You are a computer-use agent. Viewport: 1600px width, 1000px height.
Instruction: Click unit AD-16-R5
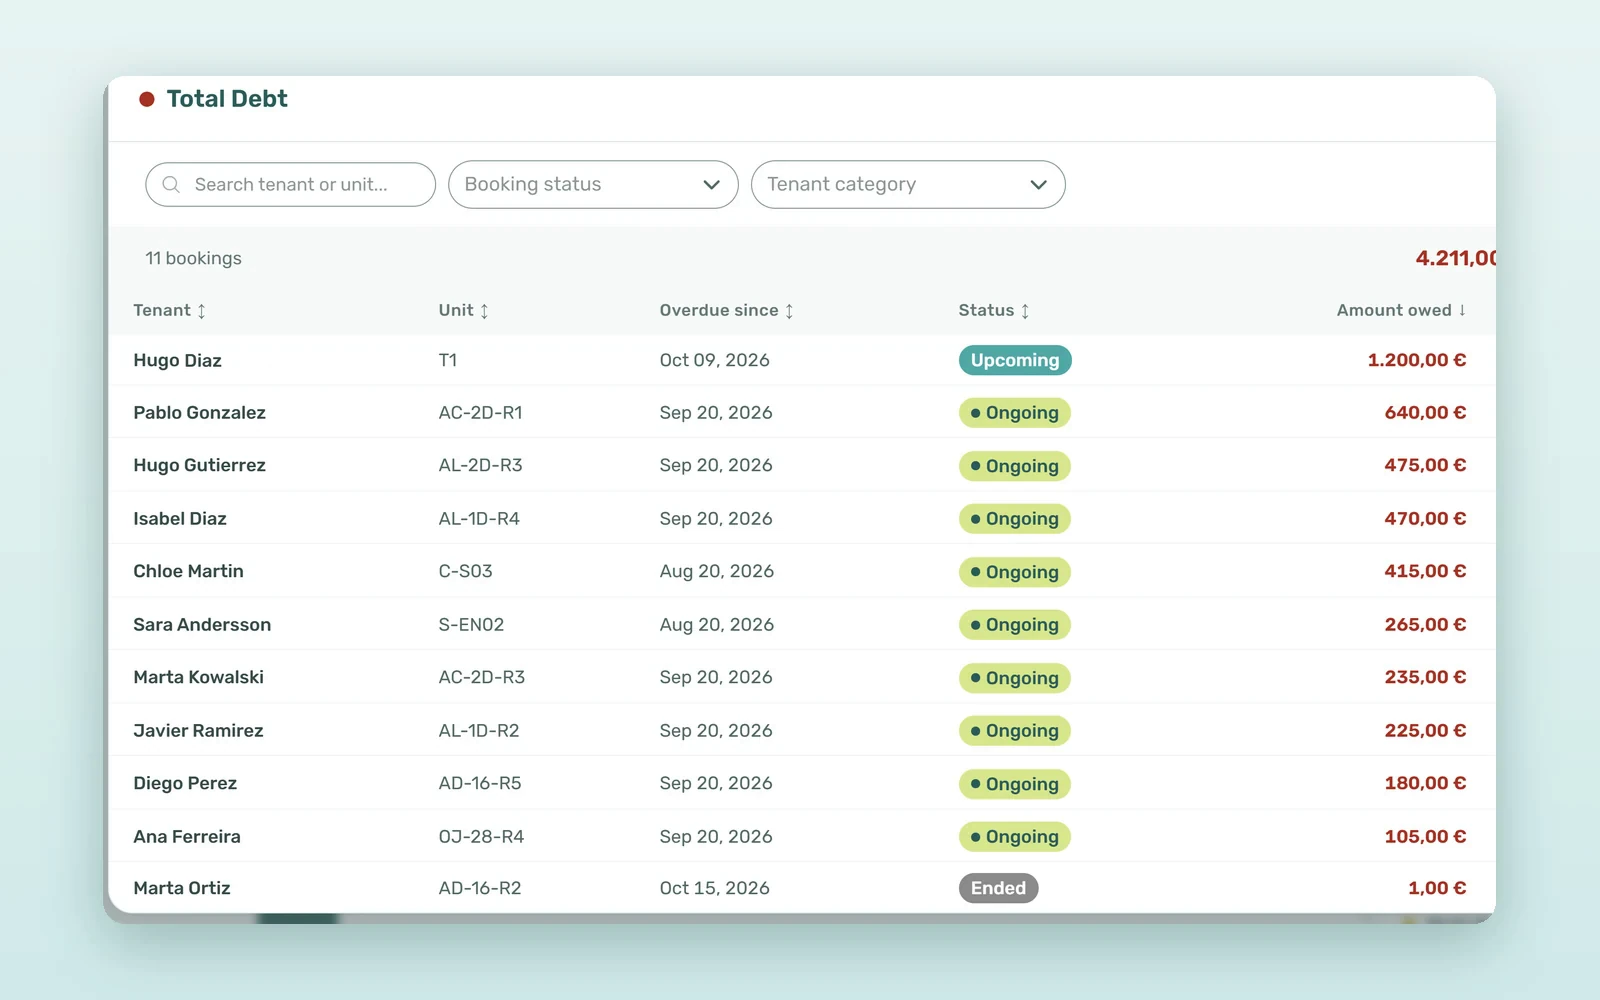[x=480, y=783]
